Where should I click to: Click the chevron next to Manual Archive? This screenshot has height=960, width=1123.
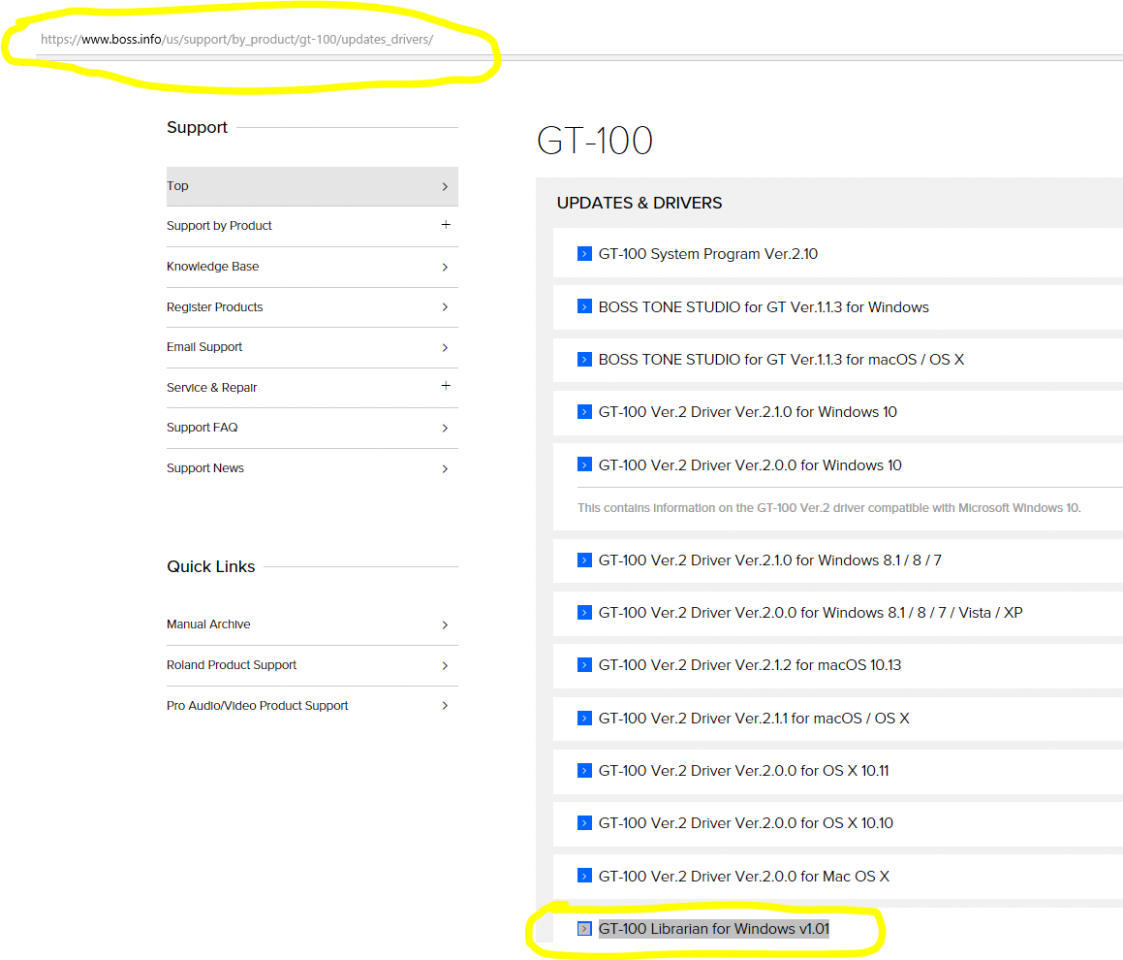point(445,625)
